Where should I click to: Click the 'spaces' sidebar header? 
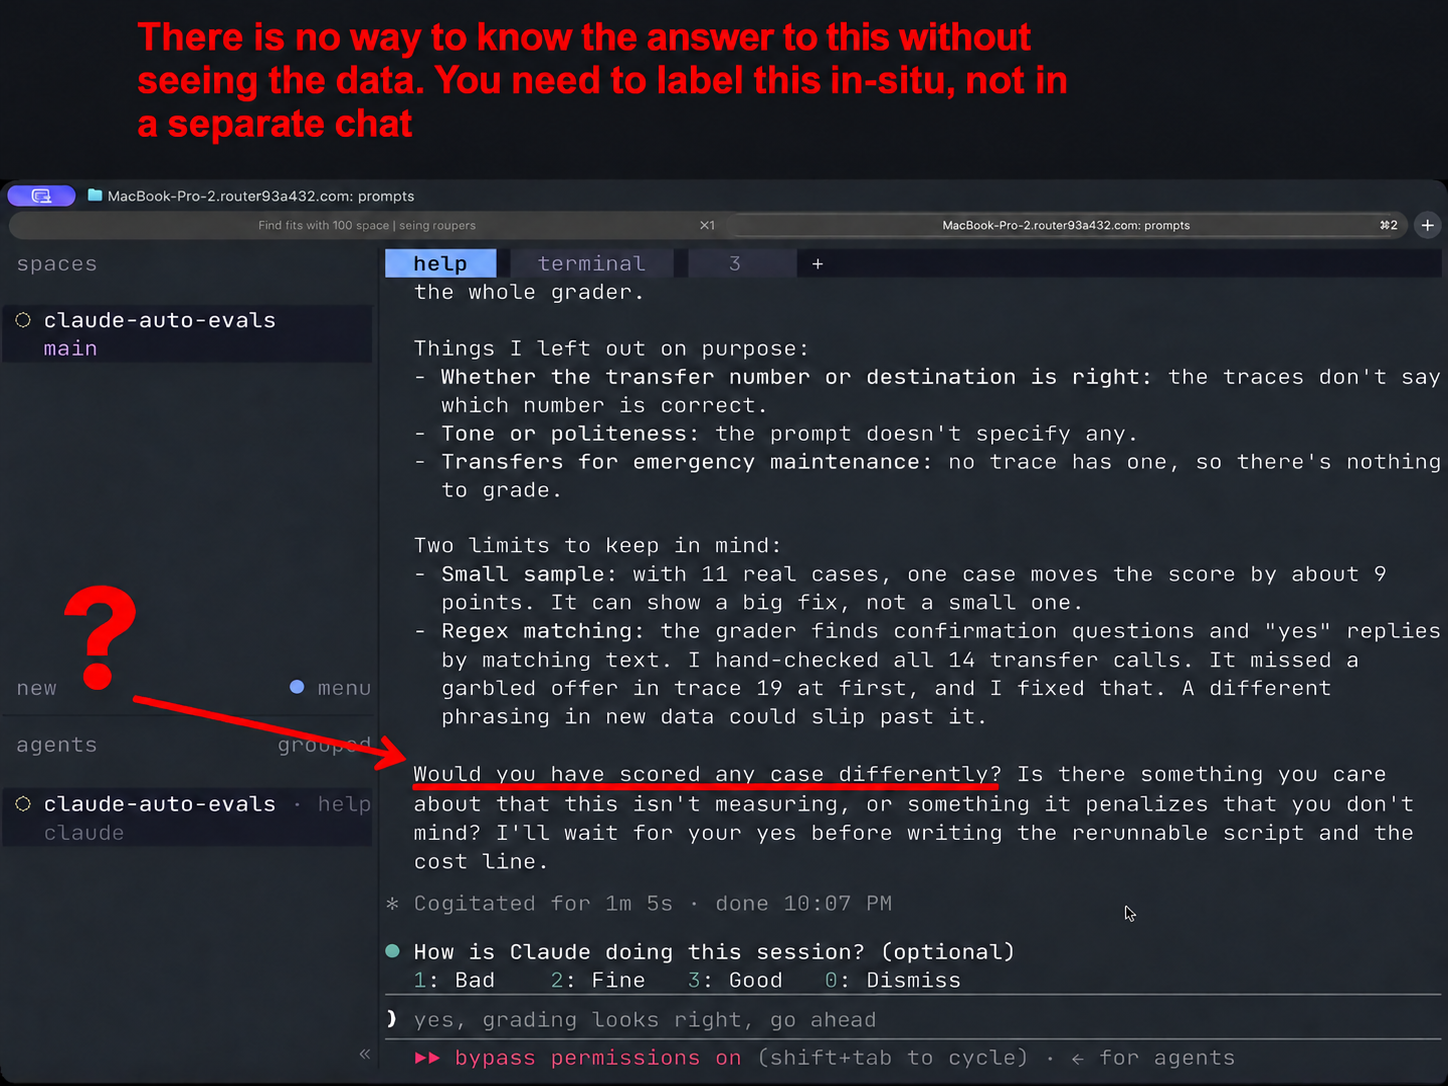click(x=57, y=264)
